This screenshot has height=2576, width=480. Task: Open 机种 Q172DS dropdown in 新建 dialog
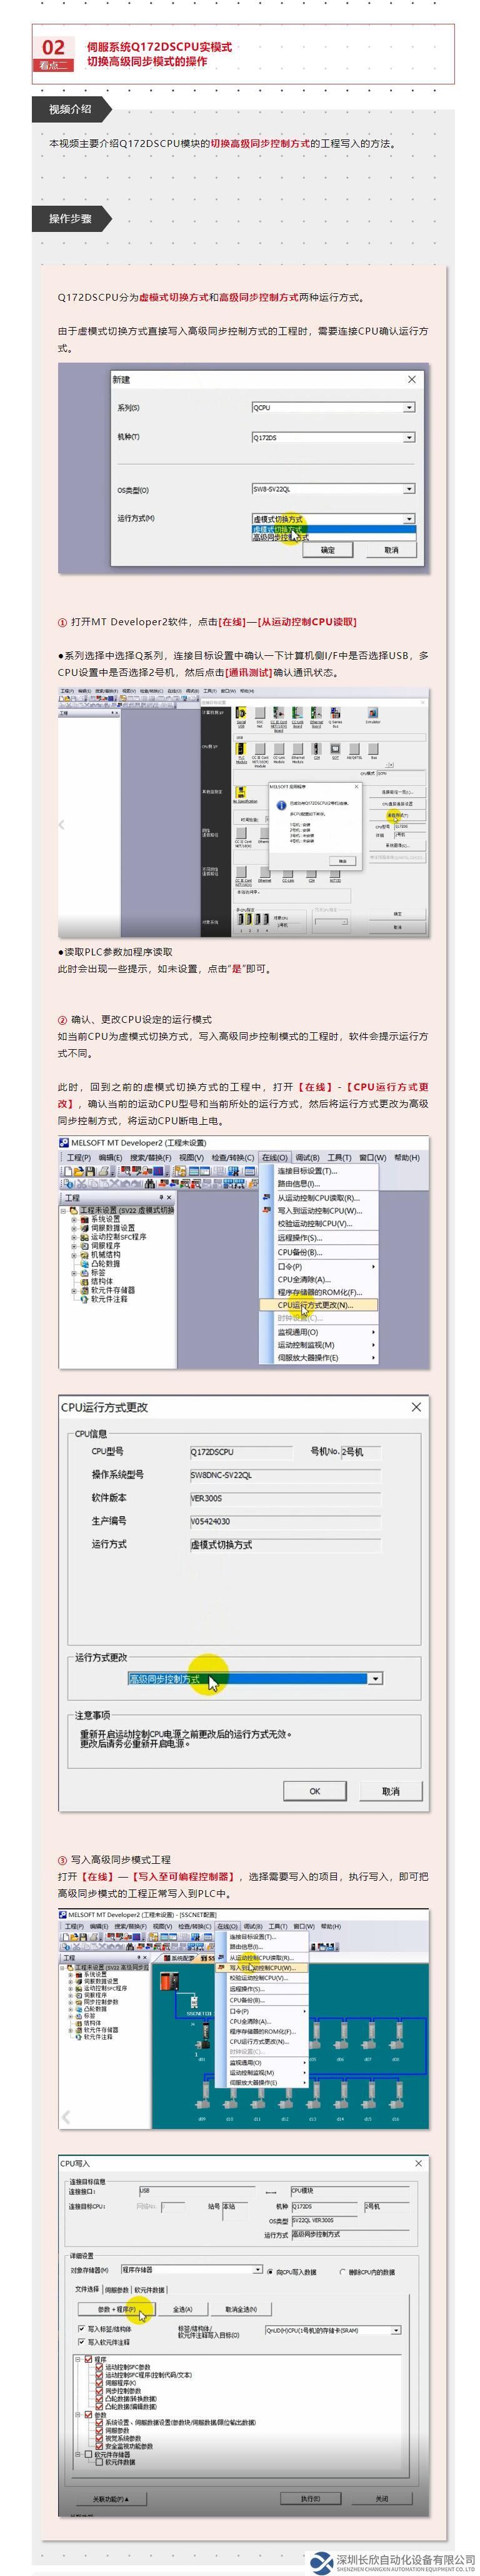coord(409,437)
